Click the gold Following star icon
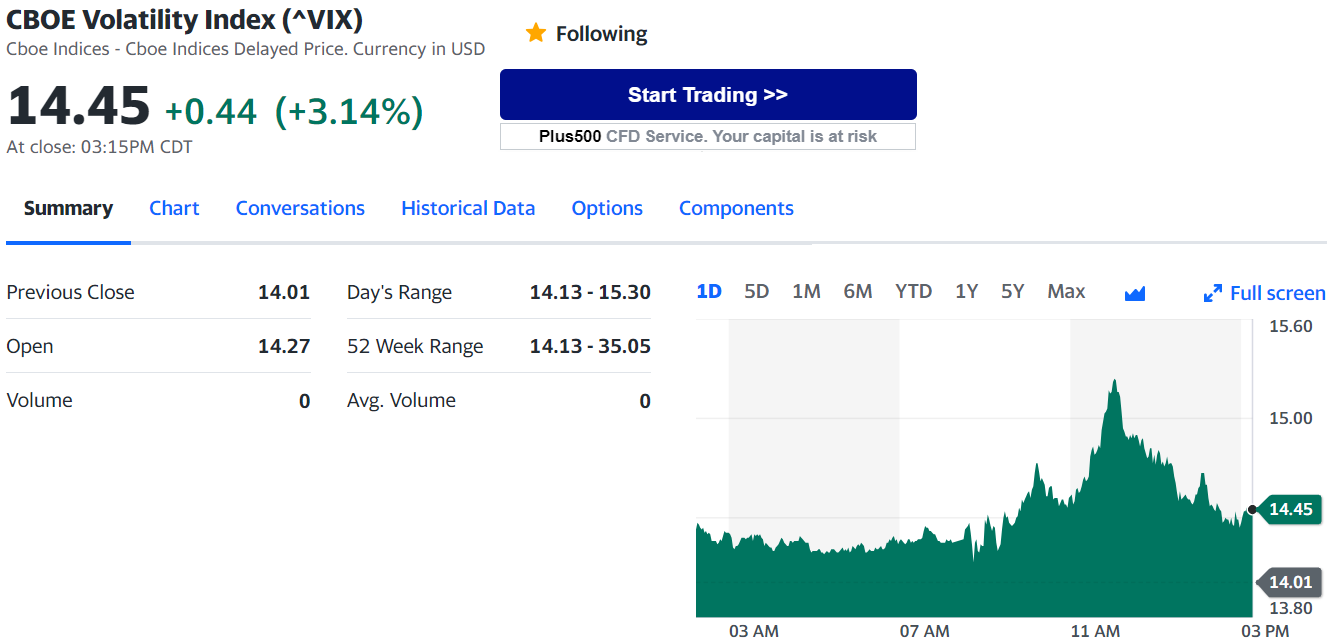 point(536,33)
